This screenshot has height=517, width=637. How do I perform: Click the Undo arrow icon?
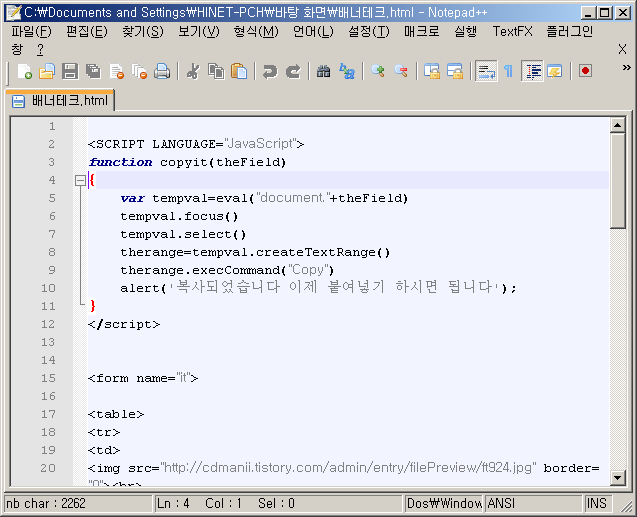[x=270, y=71]
